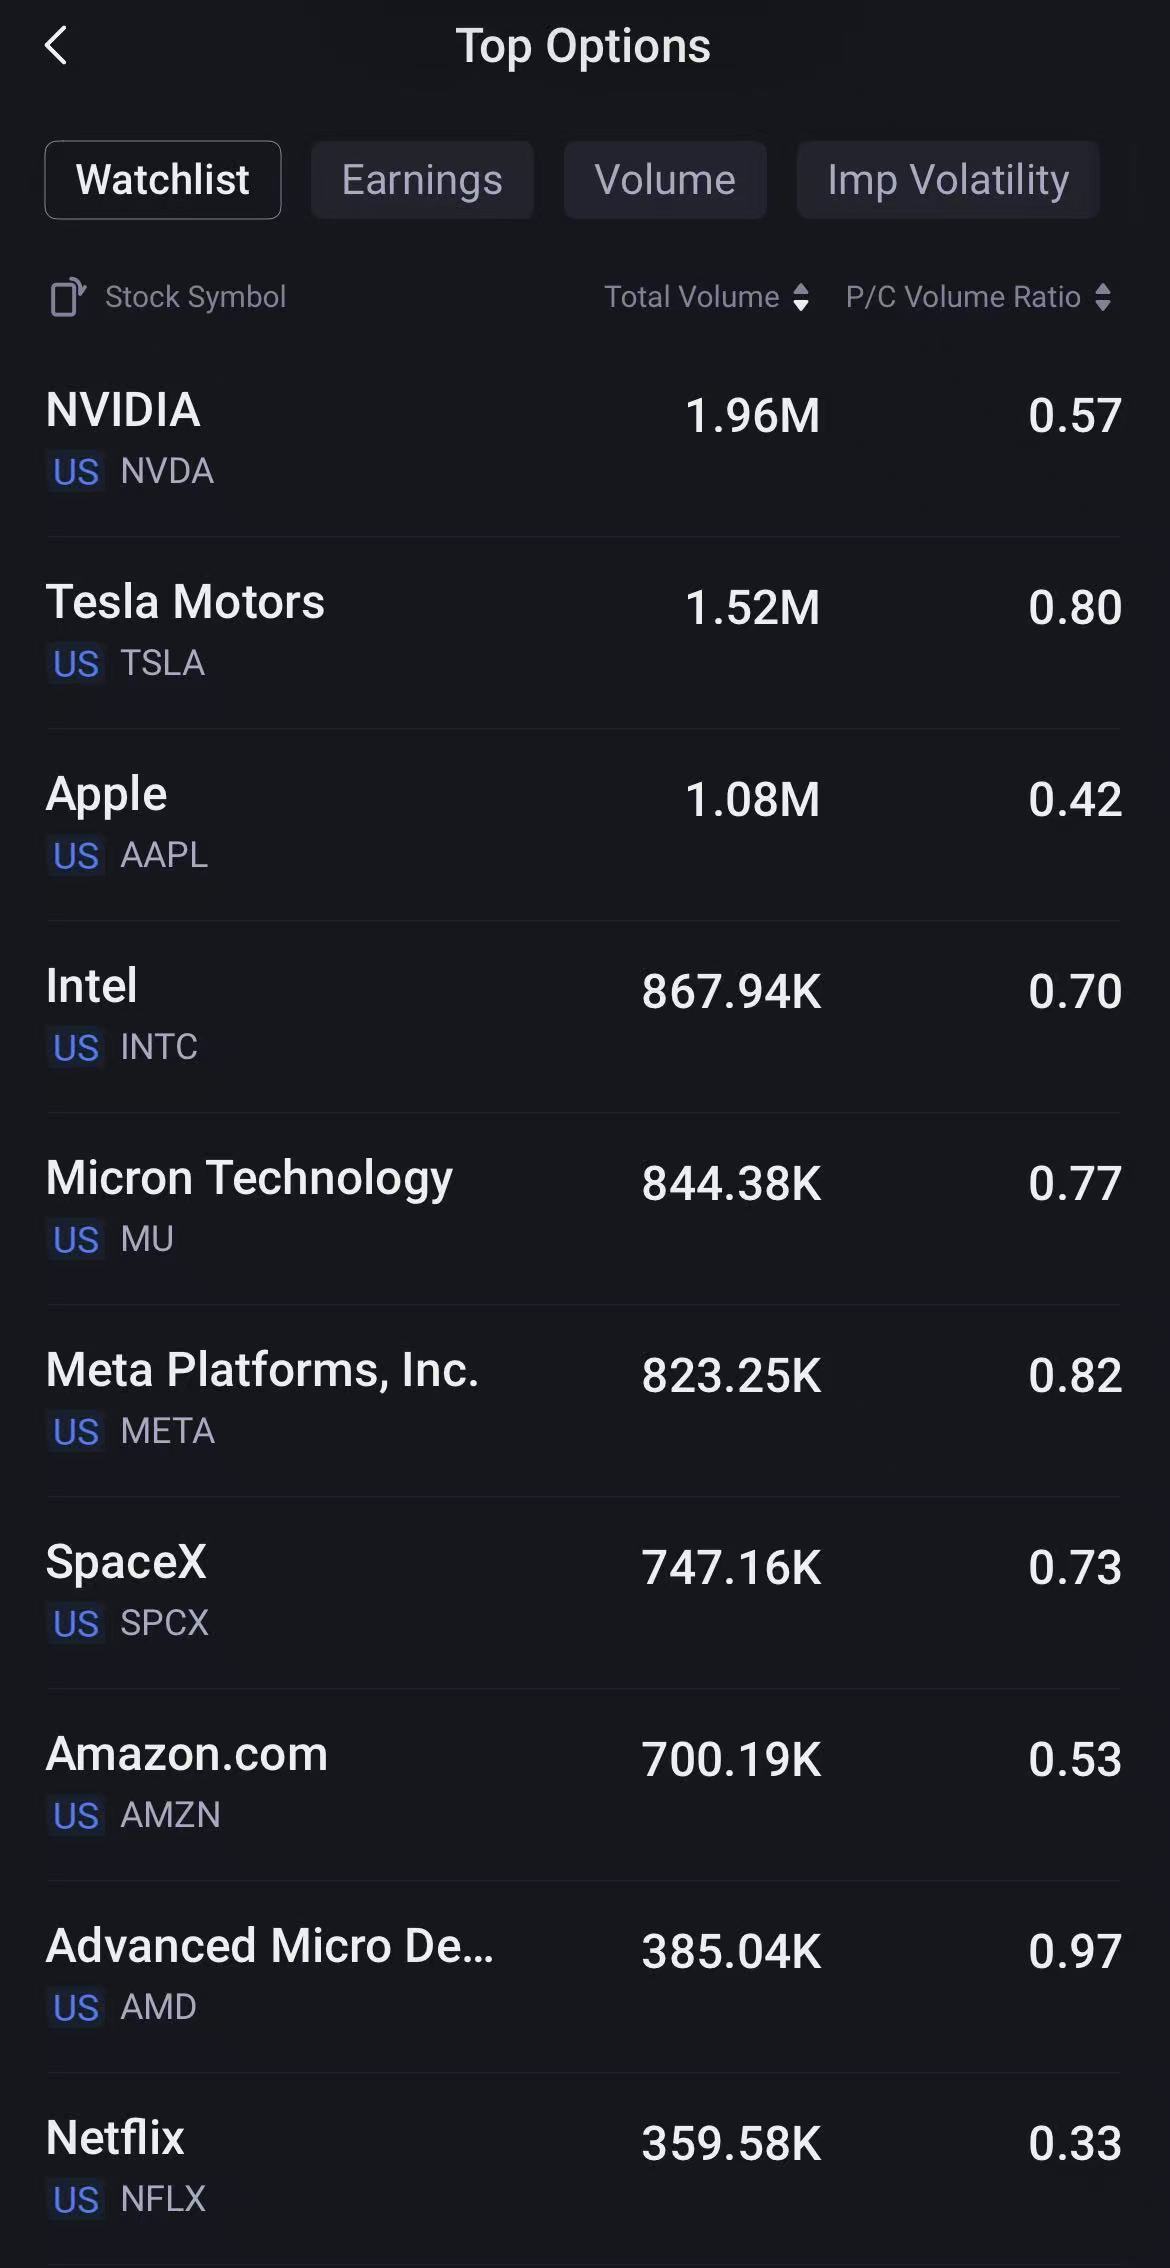Image resolution: width=1170 pixels, height=2268 pixels.
Task: Select Advanced Micro Devices AMD row
Action: pos(584,1977)
